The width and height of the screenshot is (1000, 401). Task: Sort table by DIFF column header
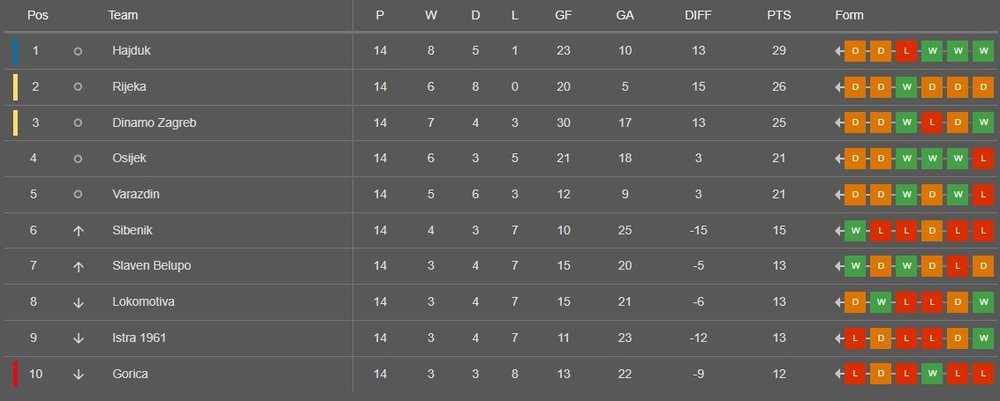[698, 15]
